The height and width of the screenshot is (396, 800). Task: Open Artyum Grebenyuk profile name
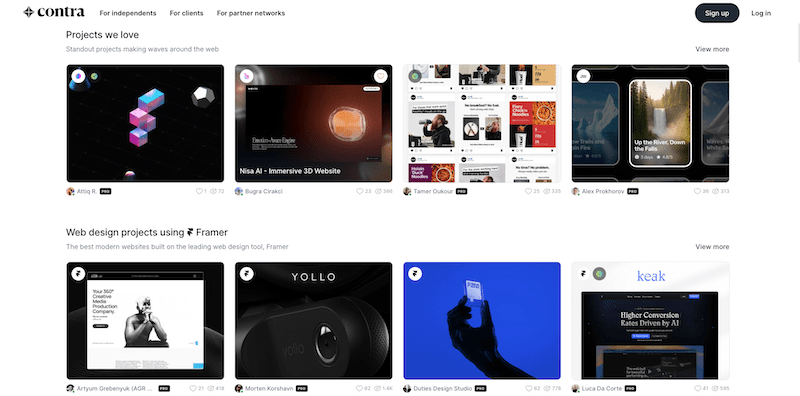click(116, 389)
